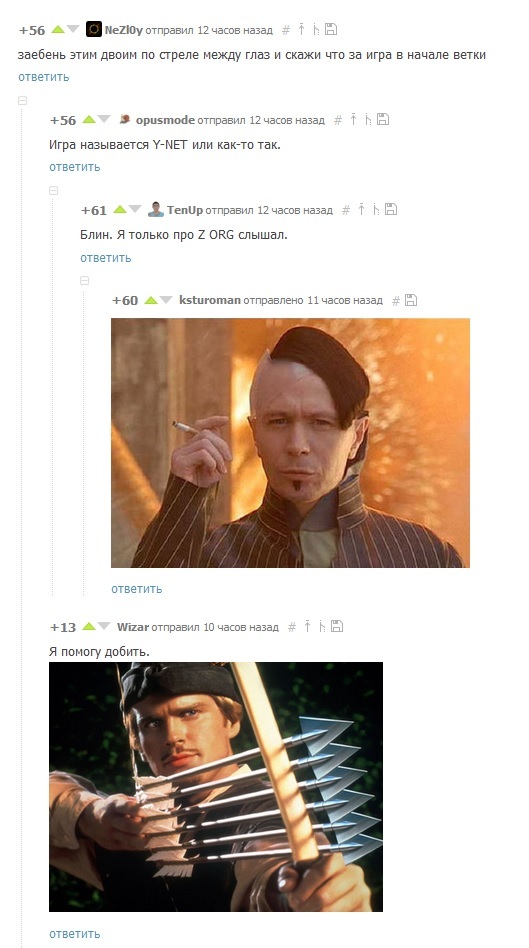Copy the # permalink of opusmode's comment
Image resolution: width=529 pixels, height=948 pixels.
(338, 120)
